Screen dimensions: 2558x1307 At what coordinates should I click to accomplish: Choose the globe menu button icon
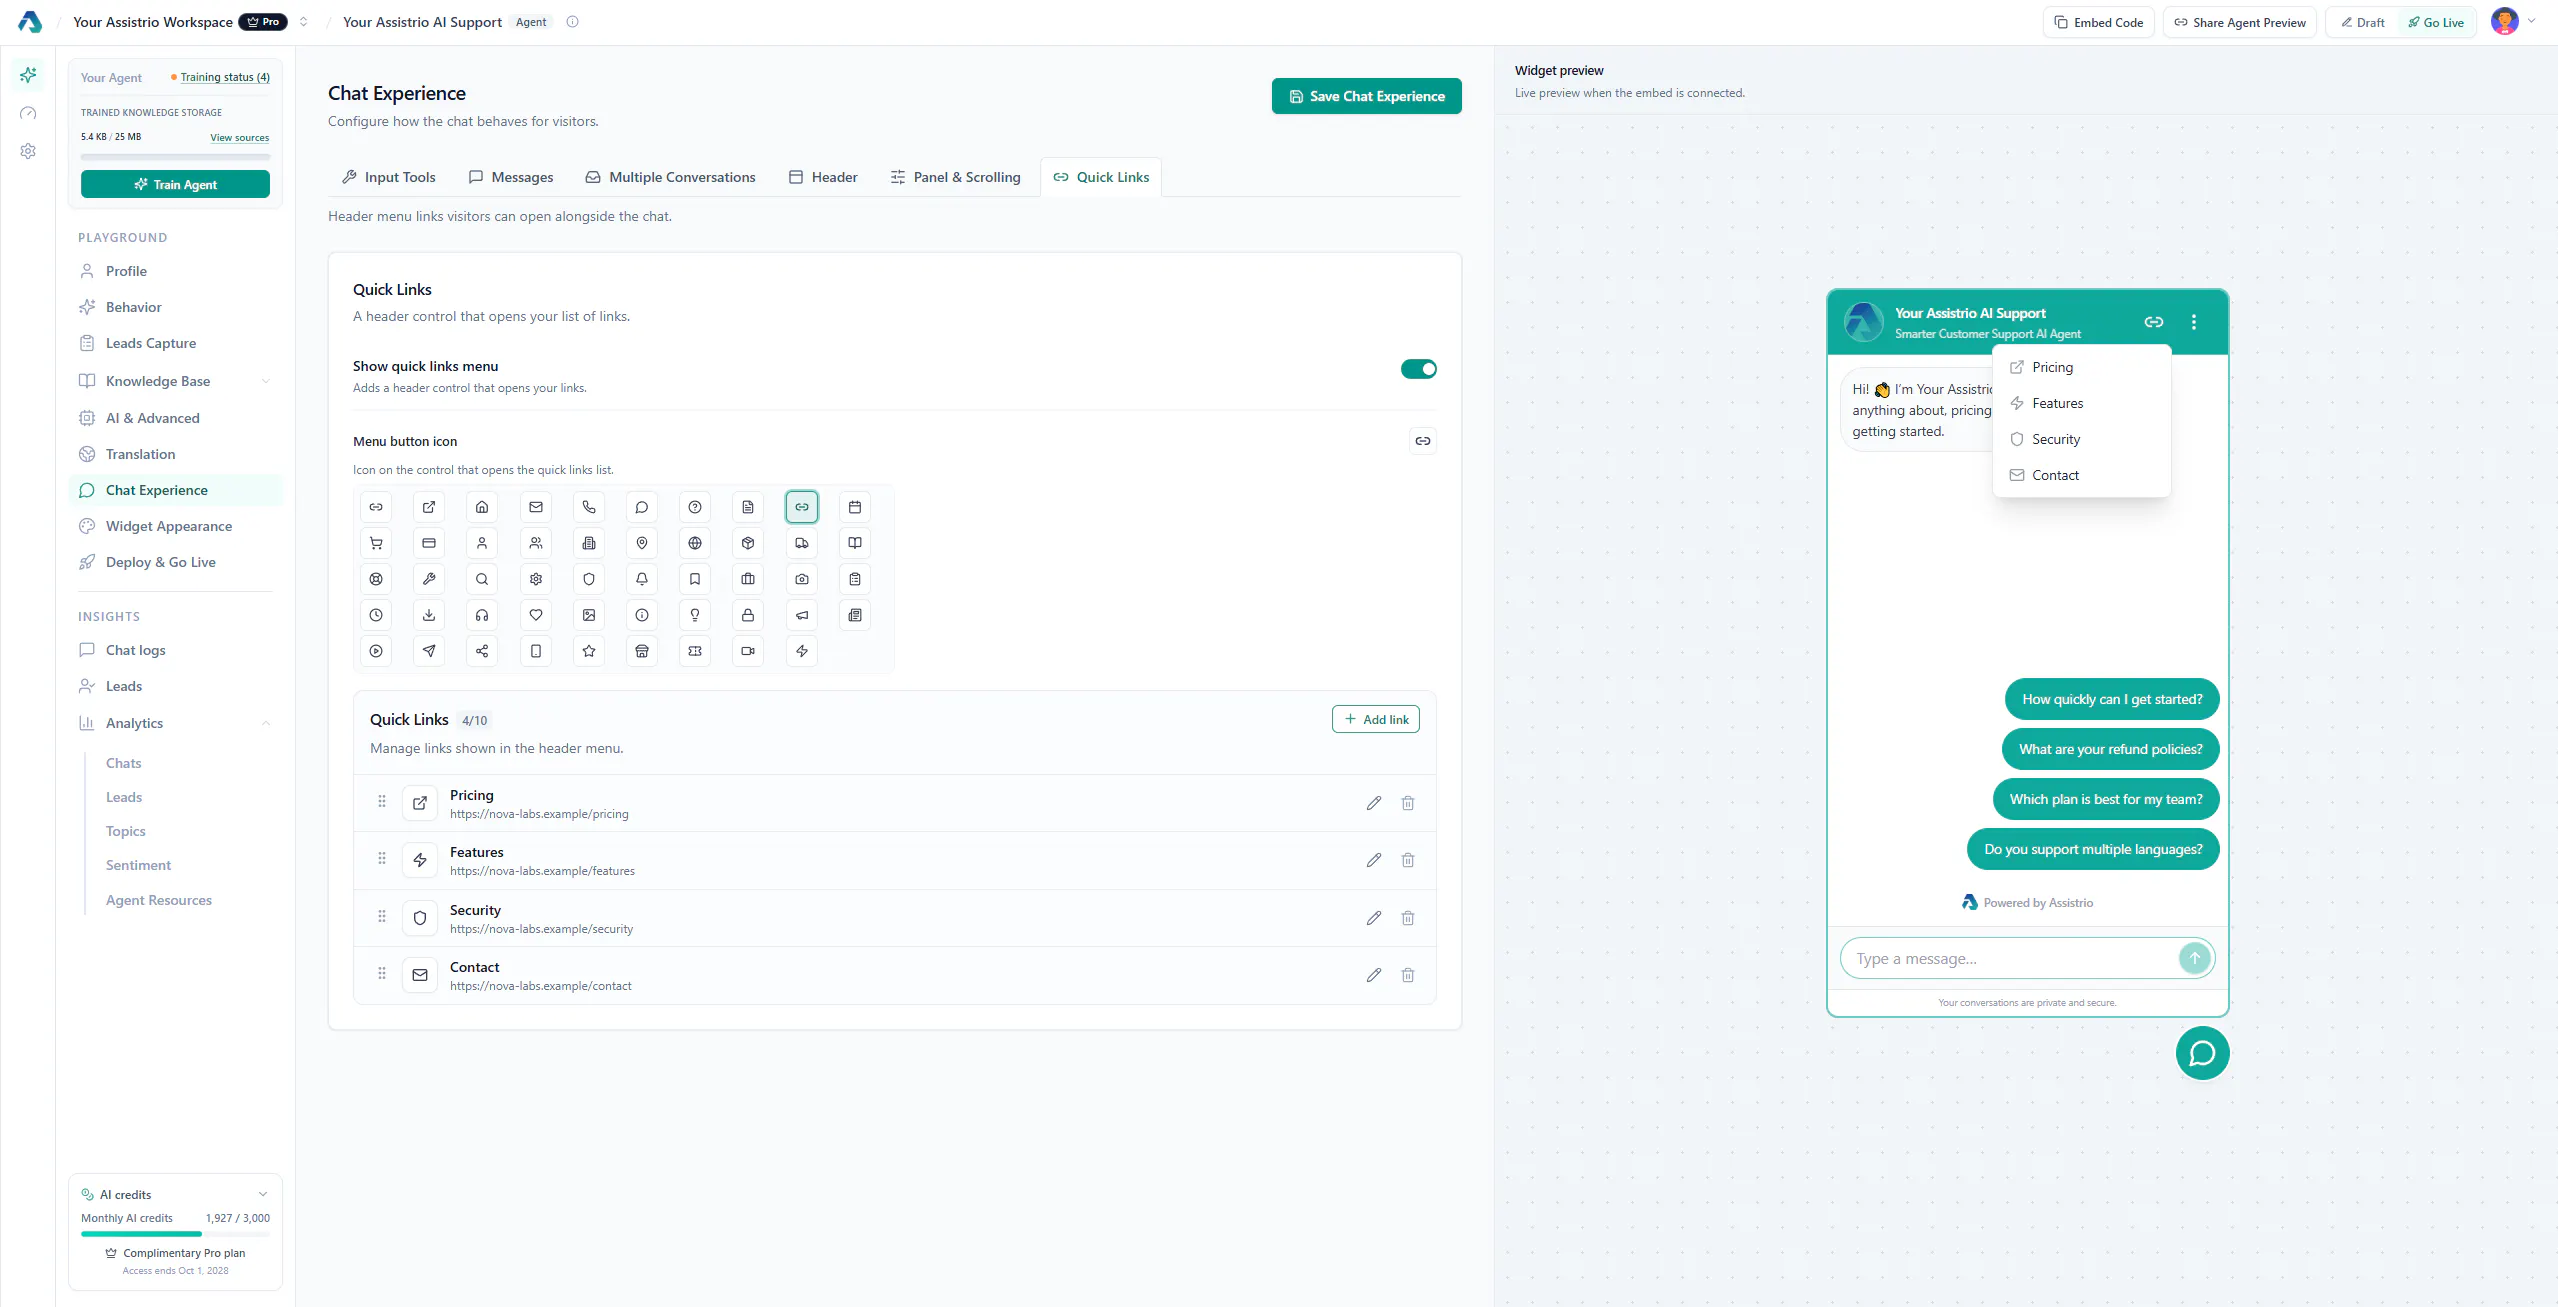pos(695,543)
